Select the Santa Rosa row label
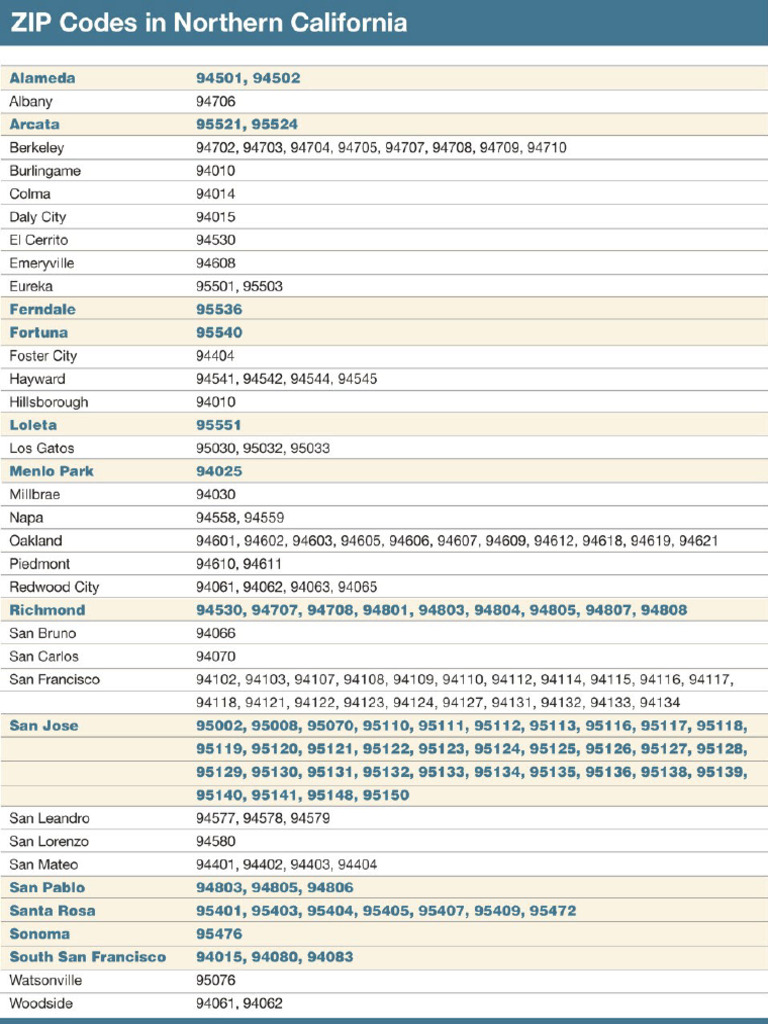Image resolution: width=768 pixels, height=1024 pixels. pyautogui.click(x=52, y=911)
